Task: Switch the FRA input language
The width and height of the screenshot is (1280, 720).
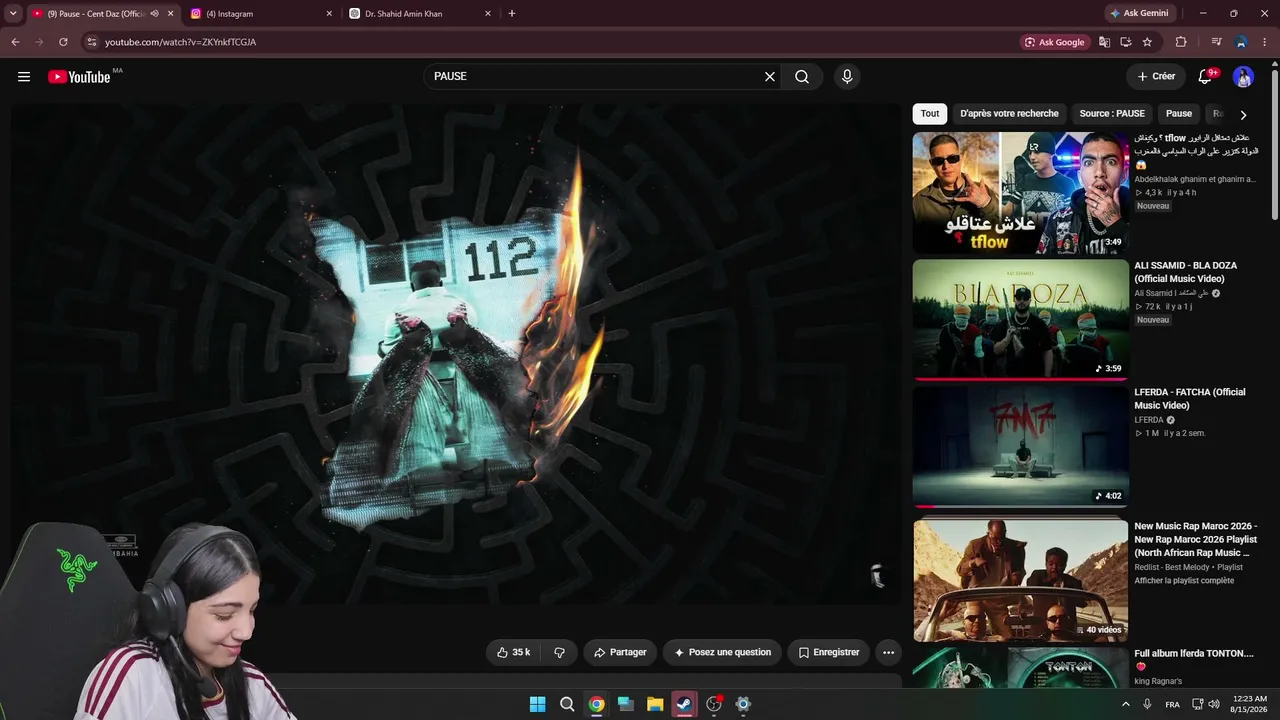Action: click(x=1172, y=704)
